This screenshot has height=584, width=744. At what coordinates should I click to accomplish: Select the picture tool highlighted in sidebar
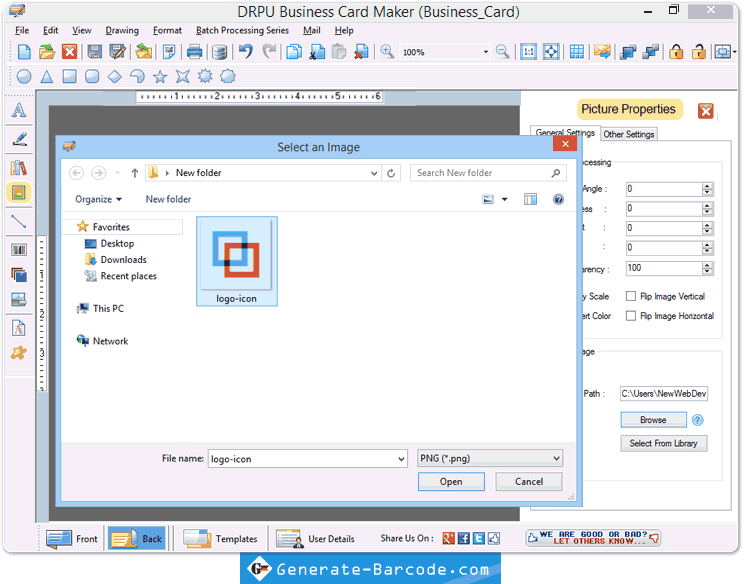coord(19,193)
